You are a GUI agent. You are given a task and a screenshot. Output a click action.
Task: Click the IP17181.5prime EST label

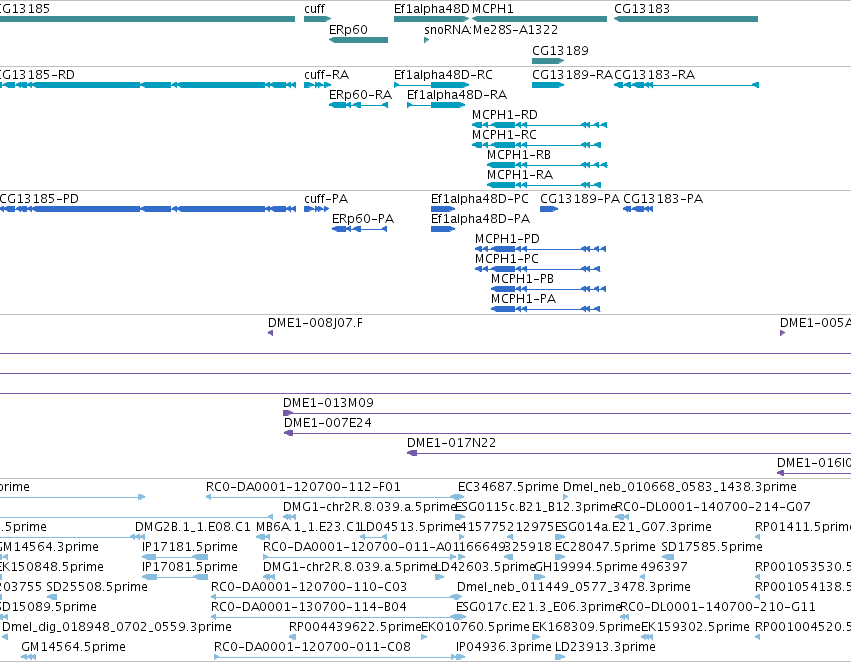(x=190, y=546)
